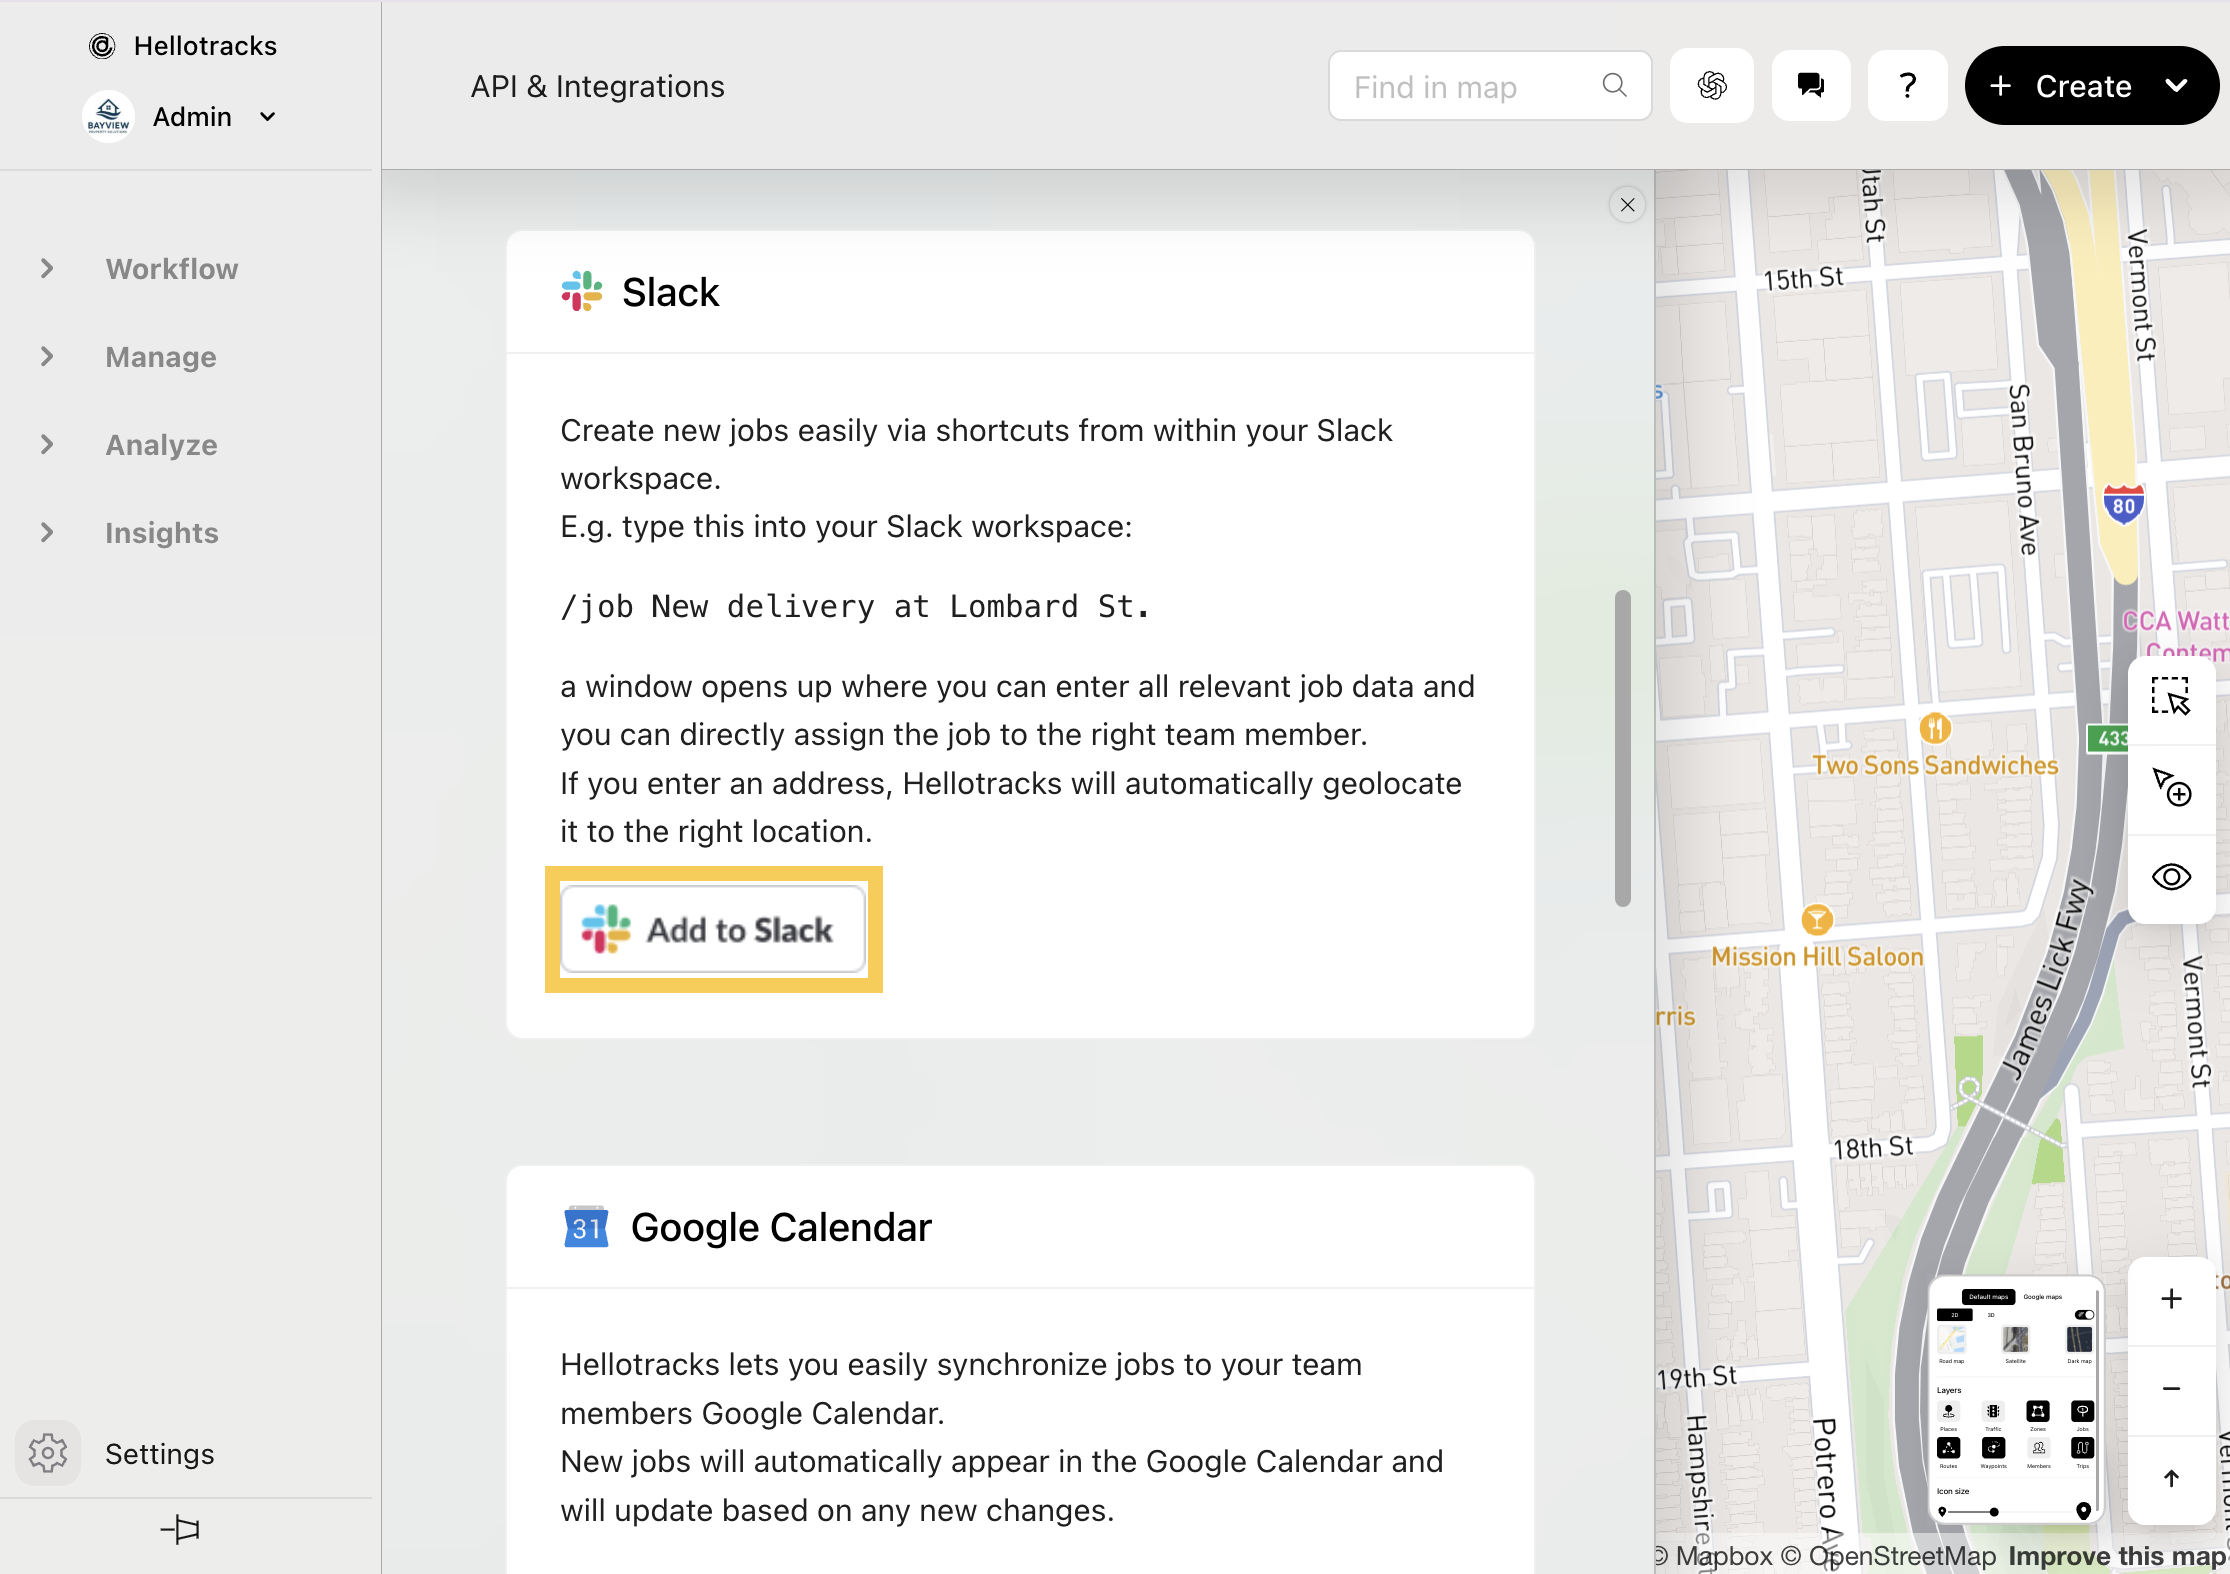This screenshot has width=2230, height=1574.
Task: Click the /job New delivery command text
Action: (855, 606)
